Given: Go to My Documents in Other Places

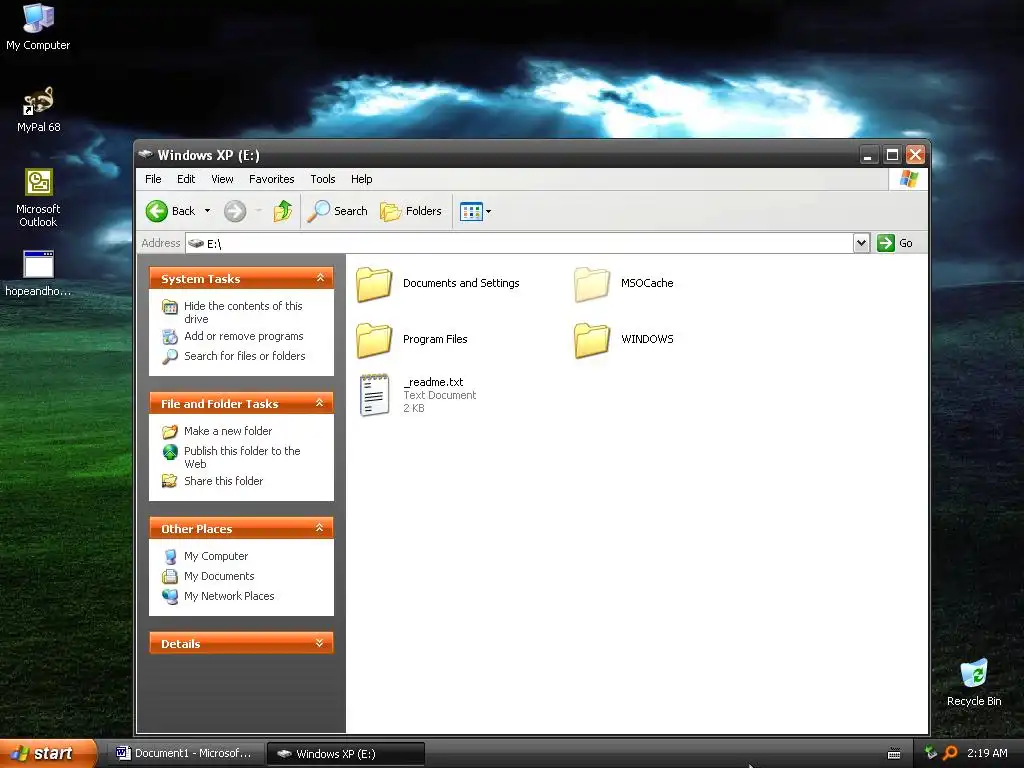Looking at the screenshot, I should (219, 576).
